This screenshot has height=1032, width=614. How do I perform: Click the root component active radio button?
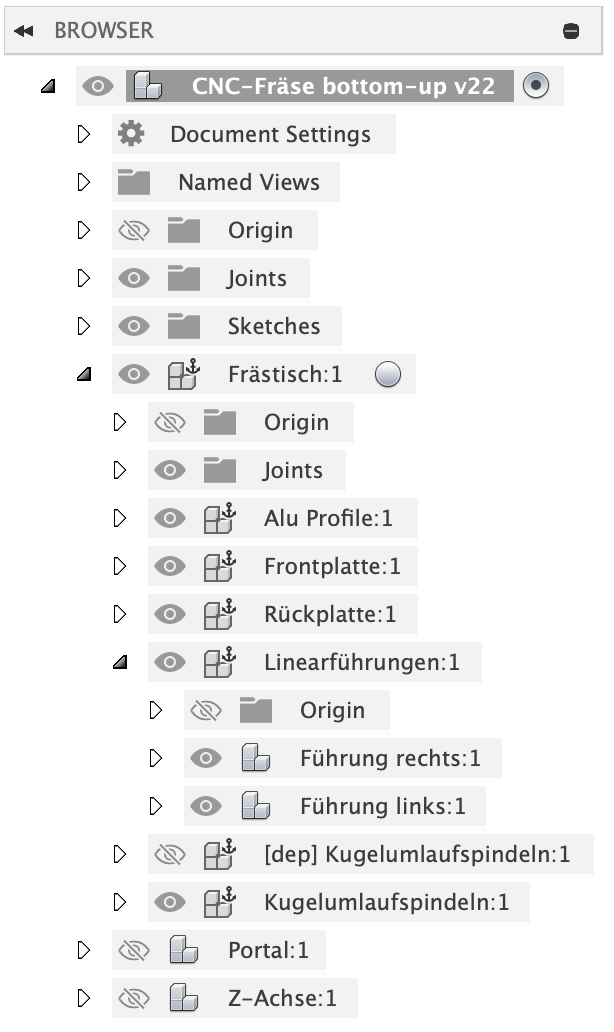pos(536,86)
